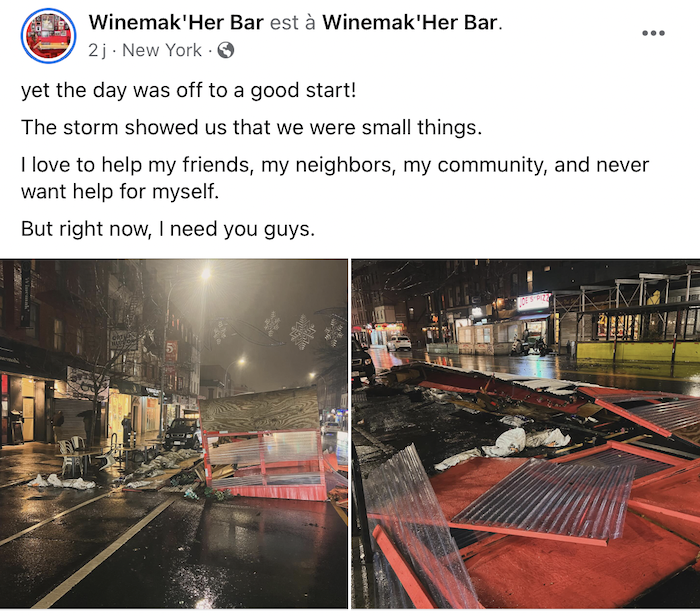Open the right photo of red debris panels
700x616 pixels.
click(x=525, y=433)
